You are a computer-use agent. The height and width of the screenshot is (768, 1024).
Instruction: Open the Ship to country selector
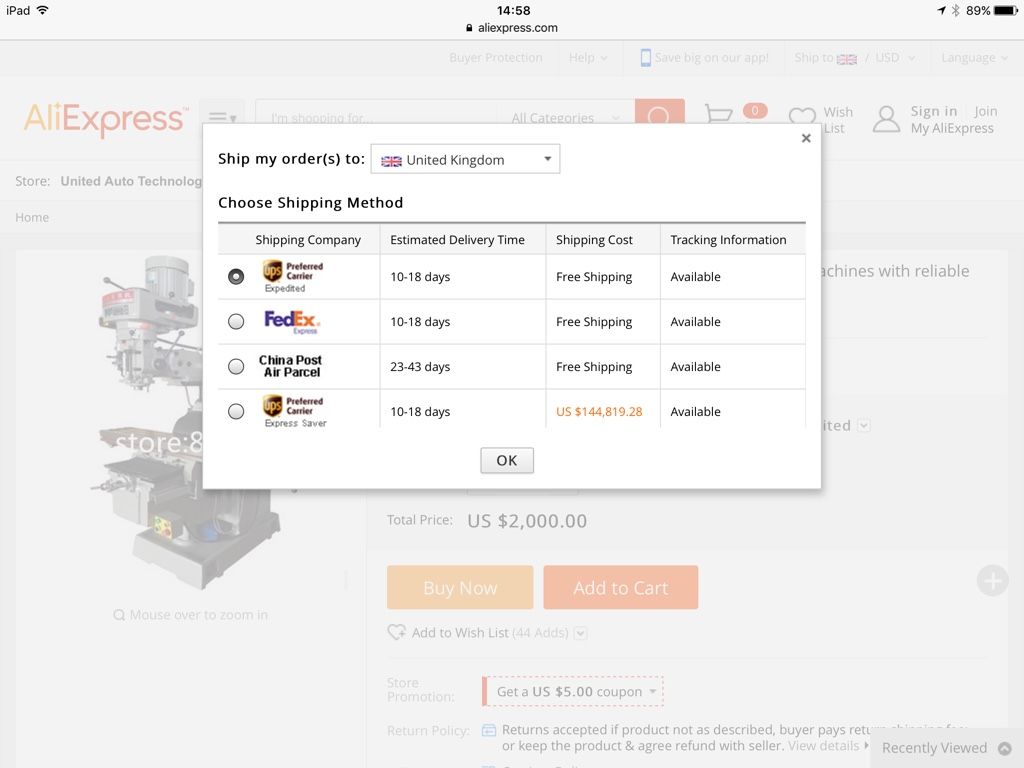click(x=825, y=57)
